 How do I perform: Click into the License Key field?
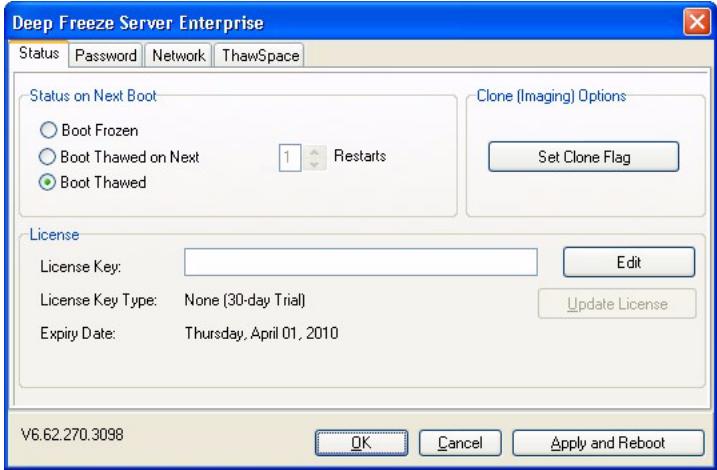pyautogui.click(x=361, y=262)
